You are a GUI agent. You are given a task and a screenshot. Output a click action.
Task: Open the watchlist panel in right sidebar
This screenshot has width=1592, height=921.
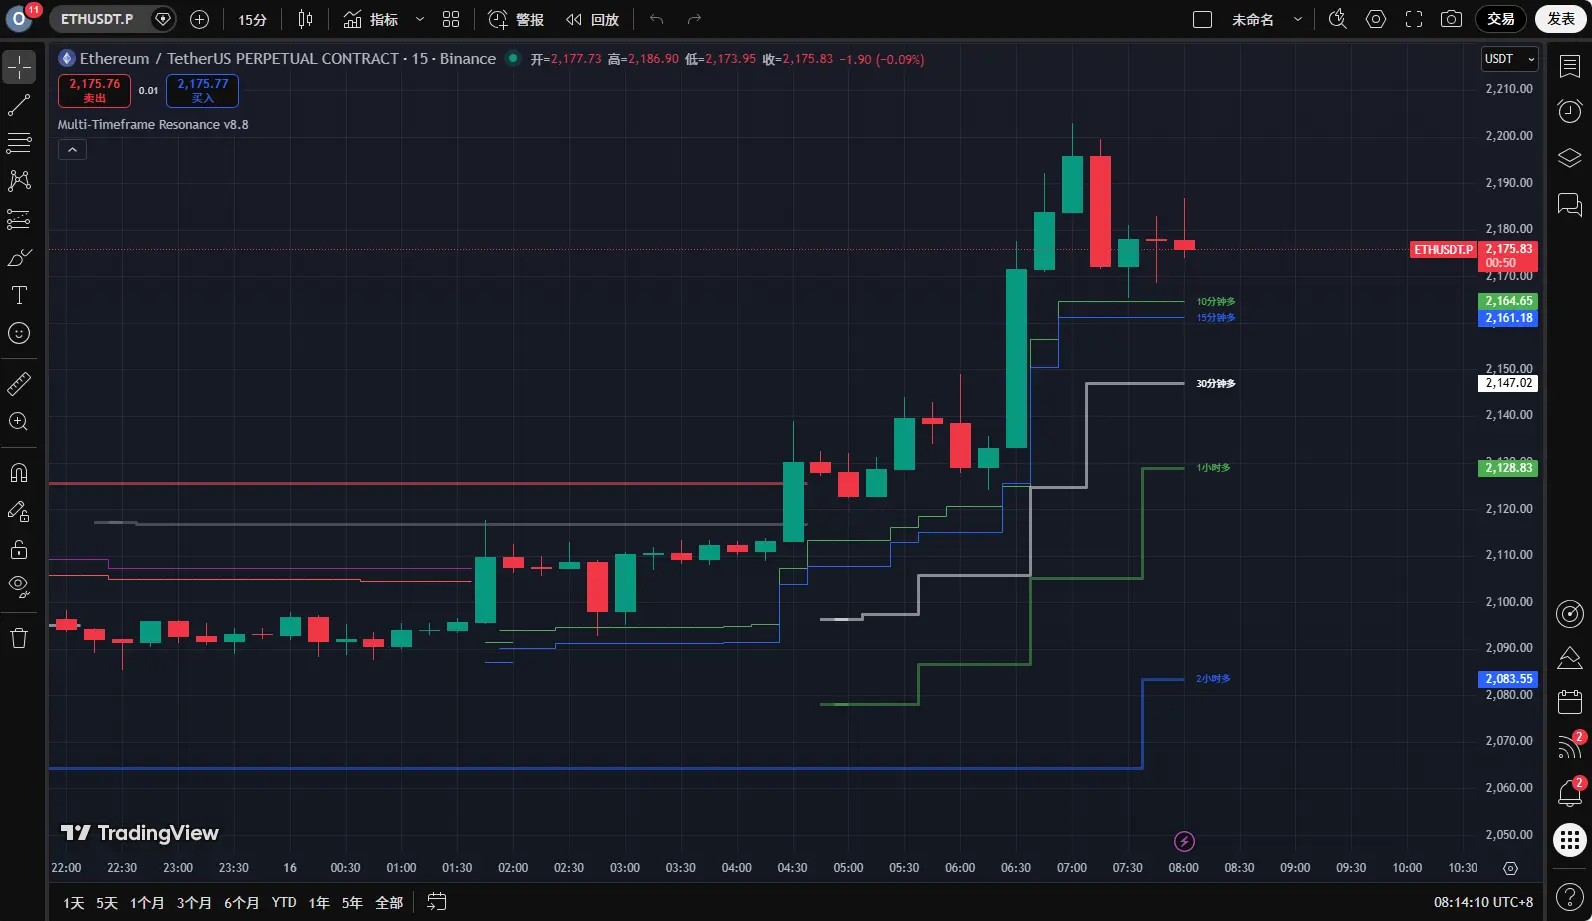[x=1570, y=67]
